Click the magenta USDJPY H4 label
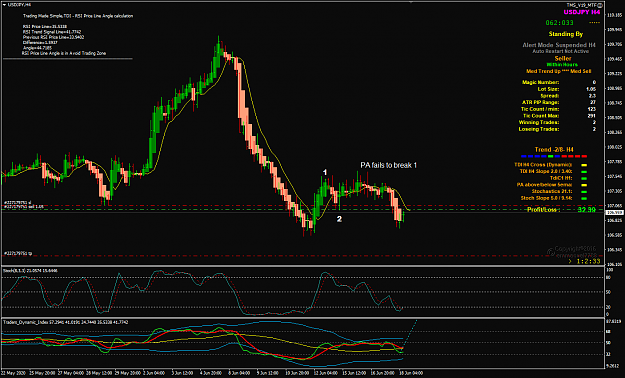 582,12
